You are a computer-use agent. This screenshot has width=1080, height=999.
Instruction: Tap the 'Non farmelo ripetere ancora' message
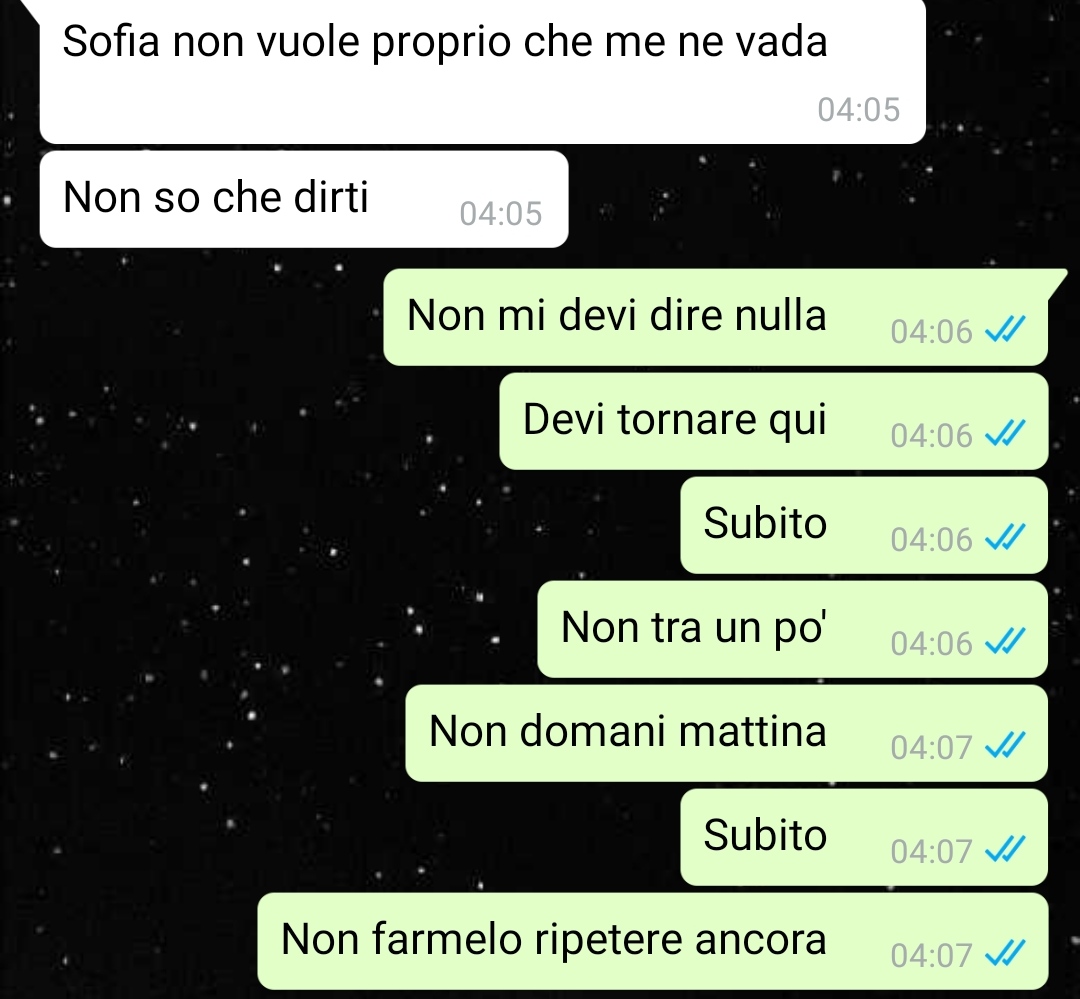pyautogui.click(x=653, y=941)
